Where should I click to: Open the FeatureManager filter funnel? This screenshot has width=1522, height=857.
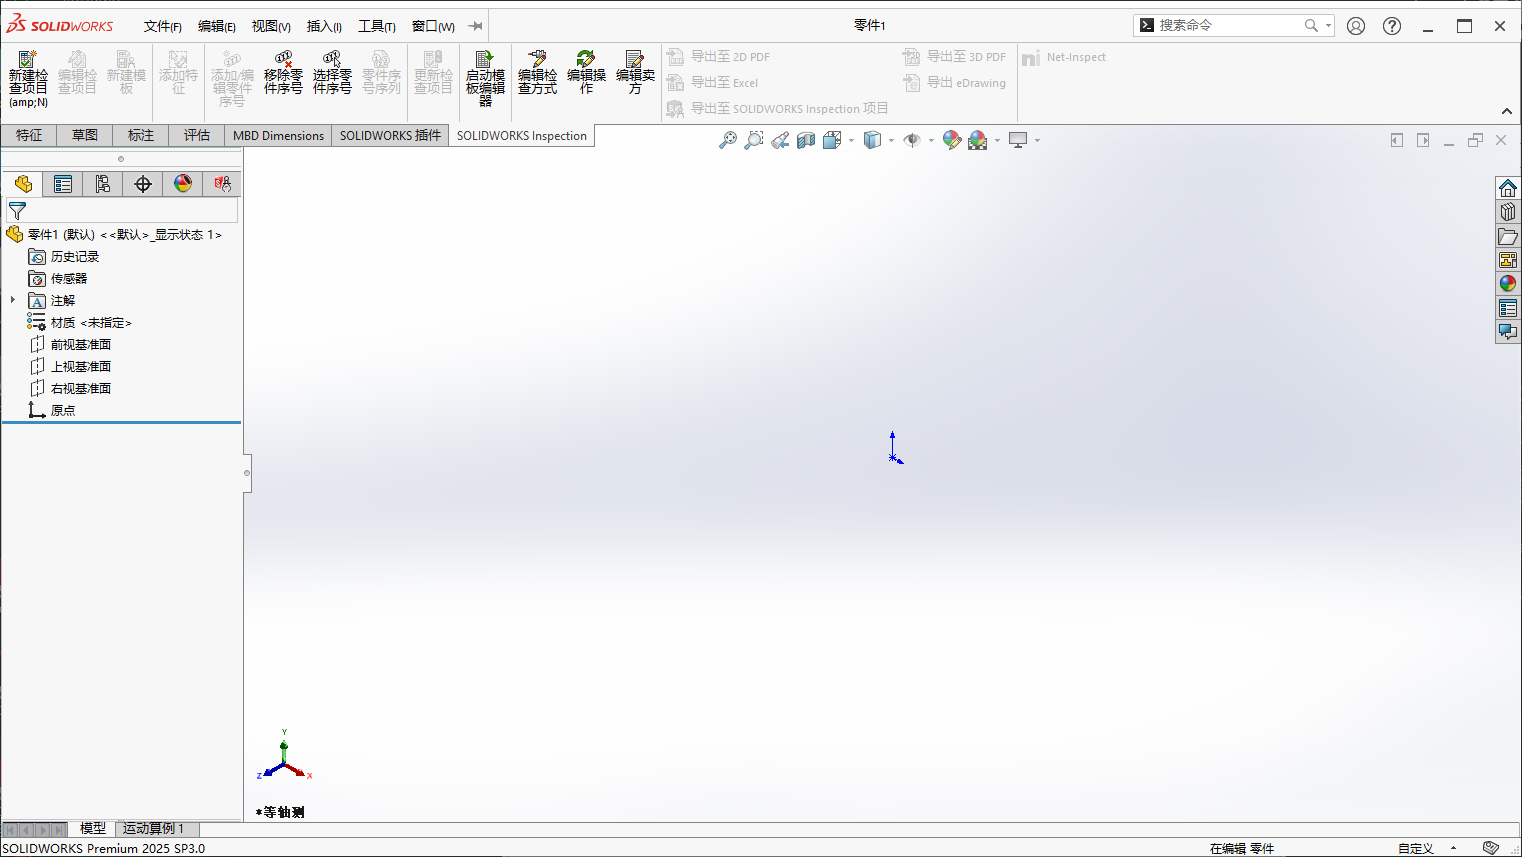(17, 210)
